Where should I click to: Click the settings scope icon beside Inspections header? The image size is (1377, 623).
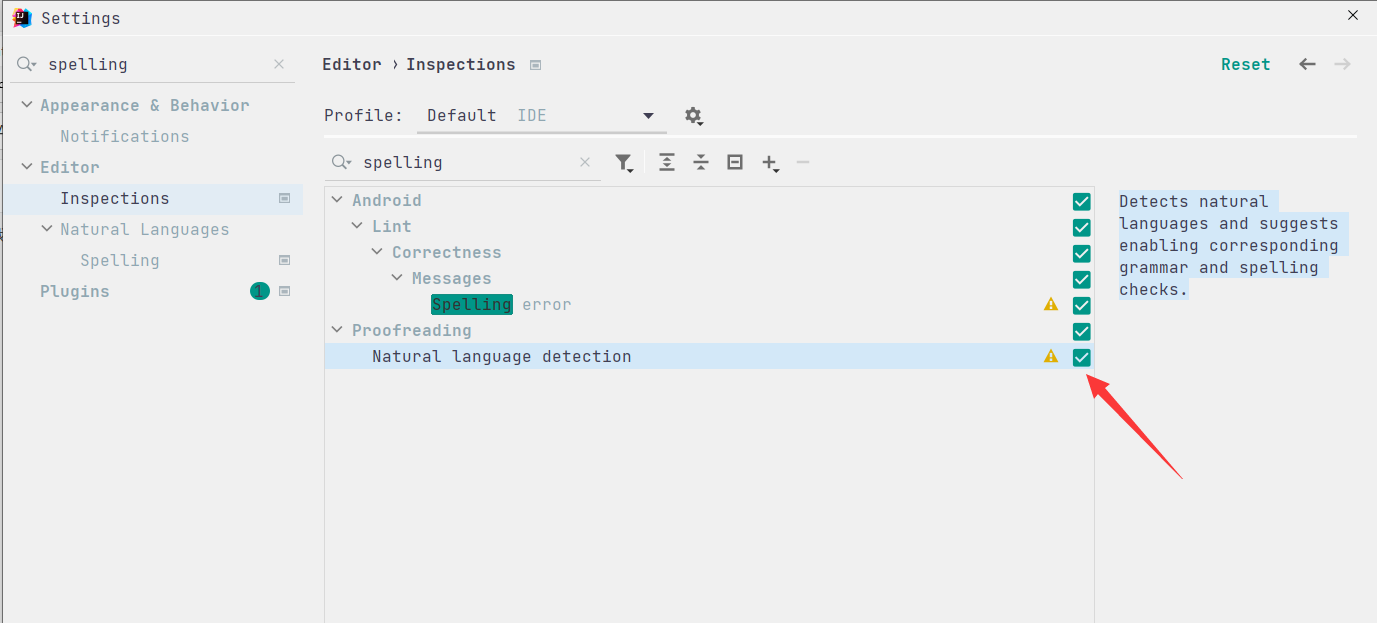coord(535,65)
